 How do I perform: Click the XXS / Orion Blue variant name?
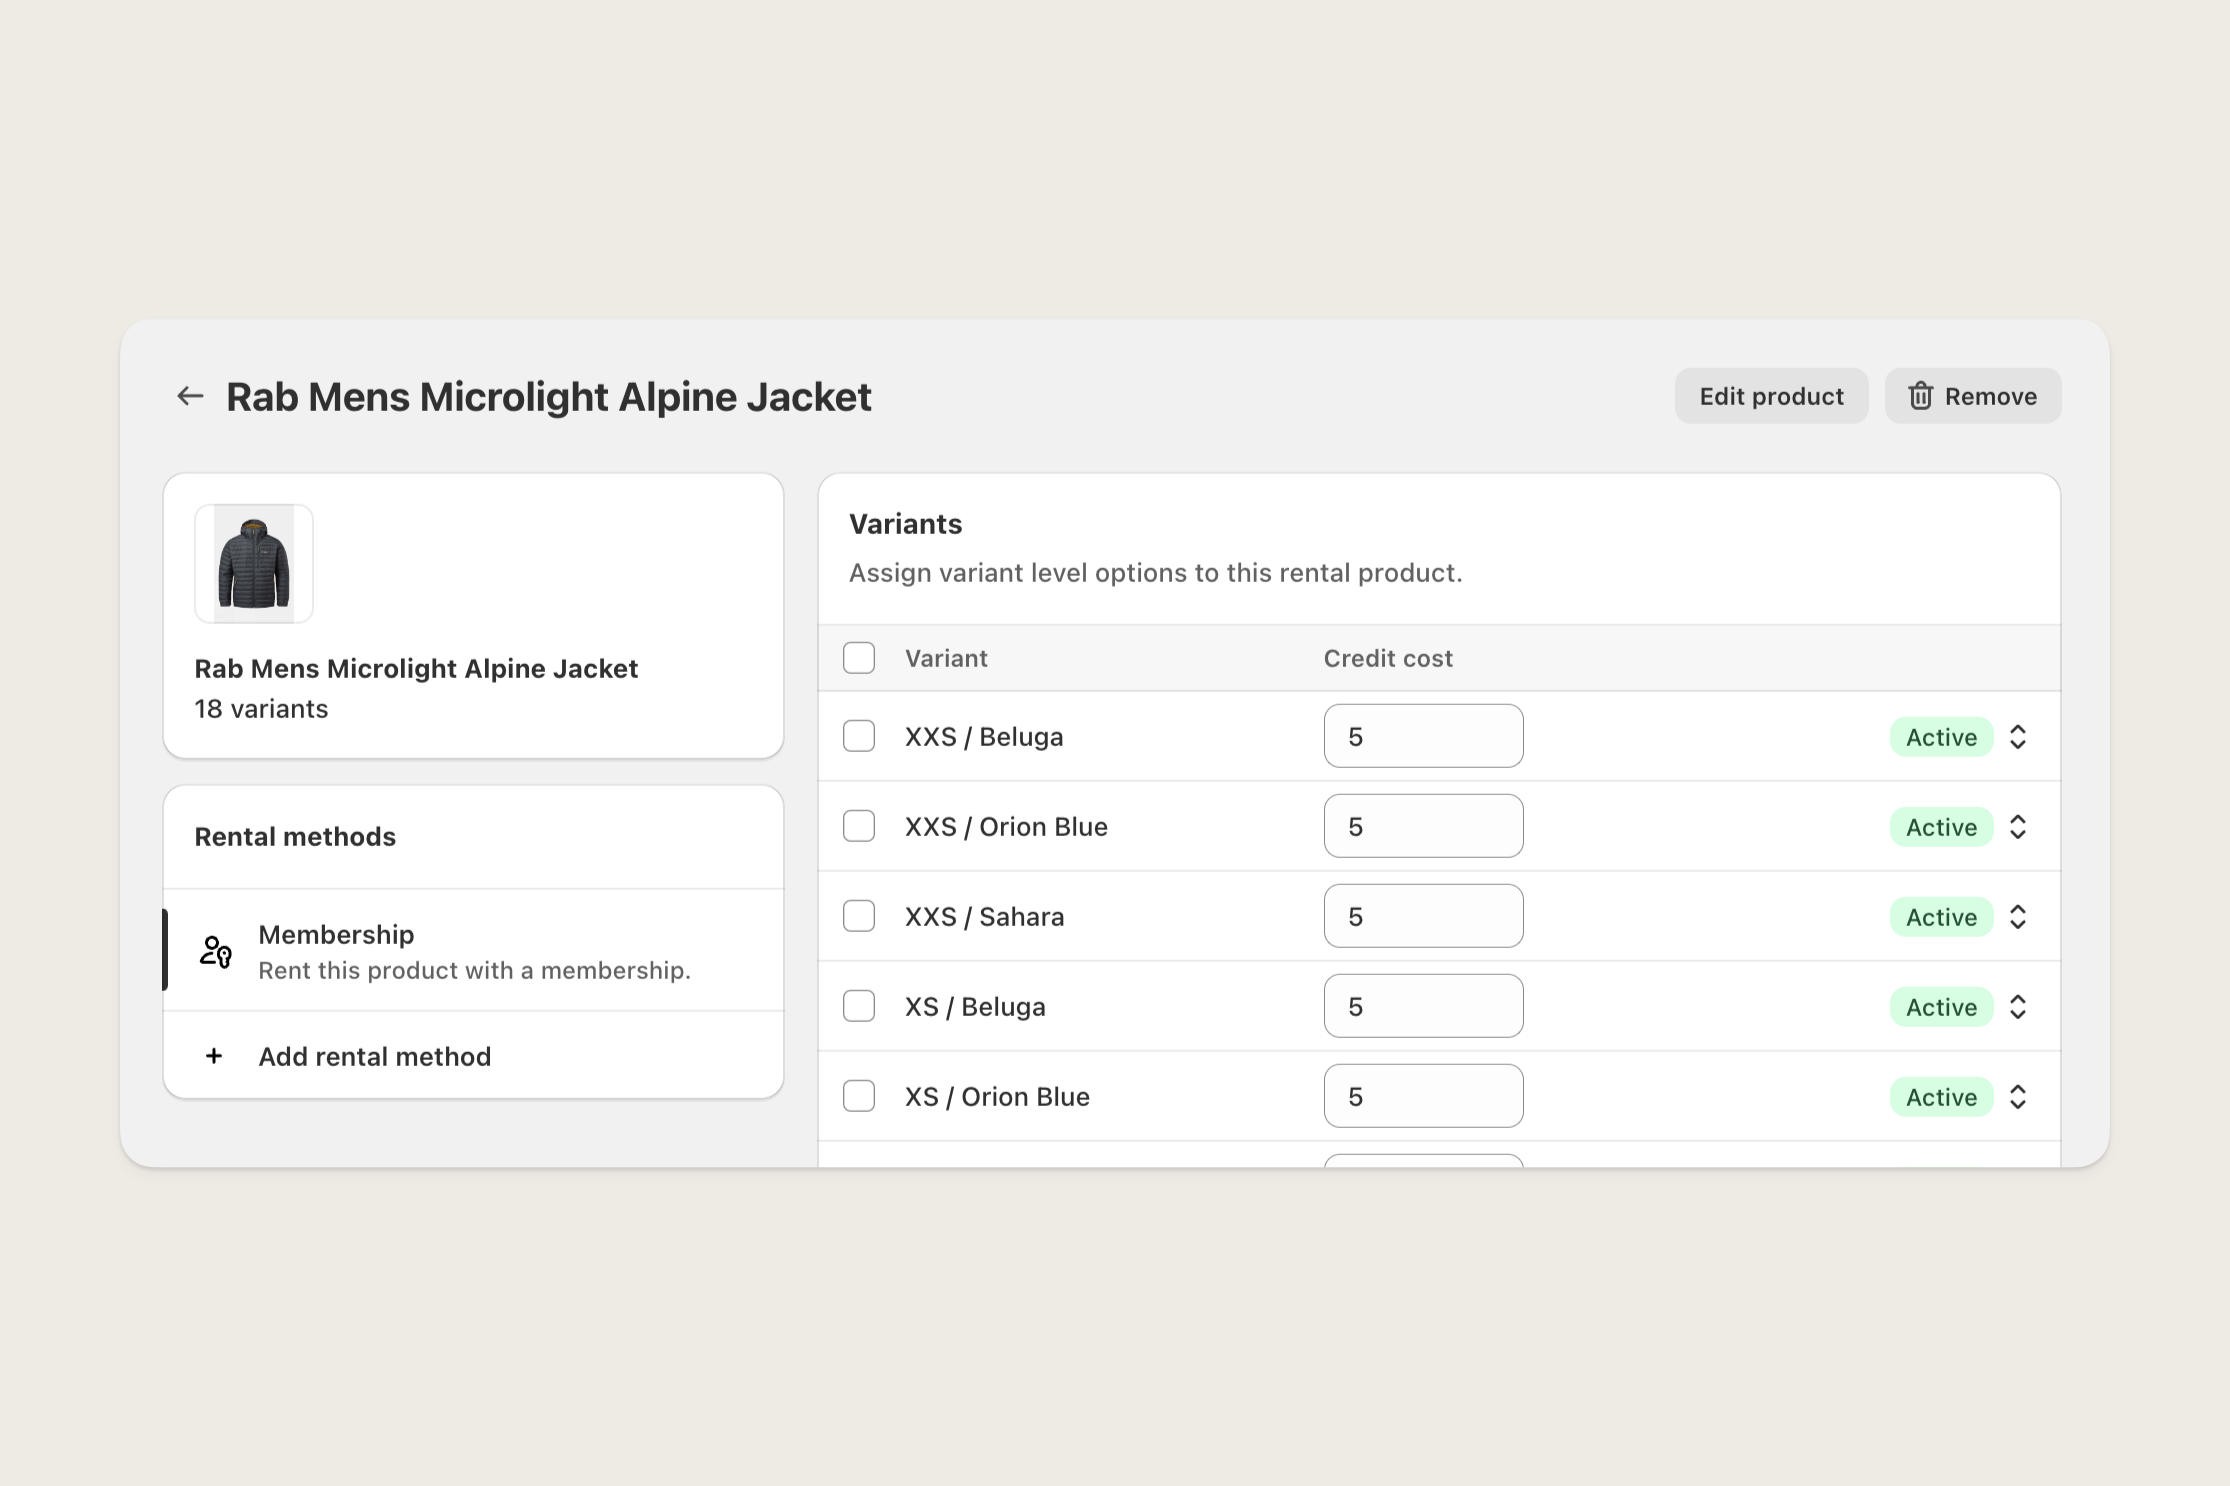coord(1006,827)
